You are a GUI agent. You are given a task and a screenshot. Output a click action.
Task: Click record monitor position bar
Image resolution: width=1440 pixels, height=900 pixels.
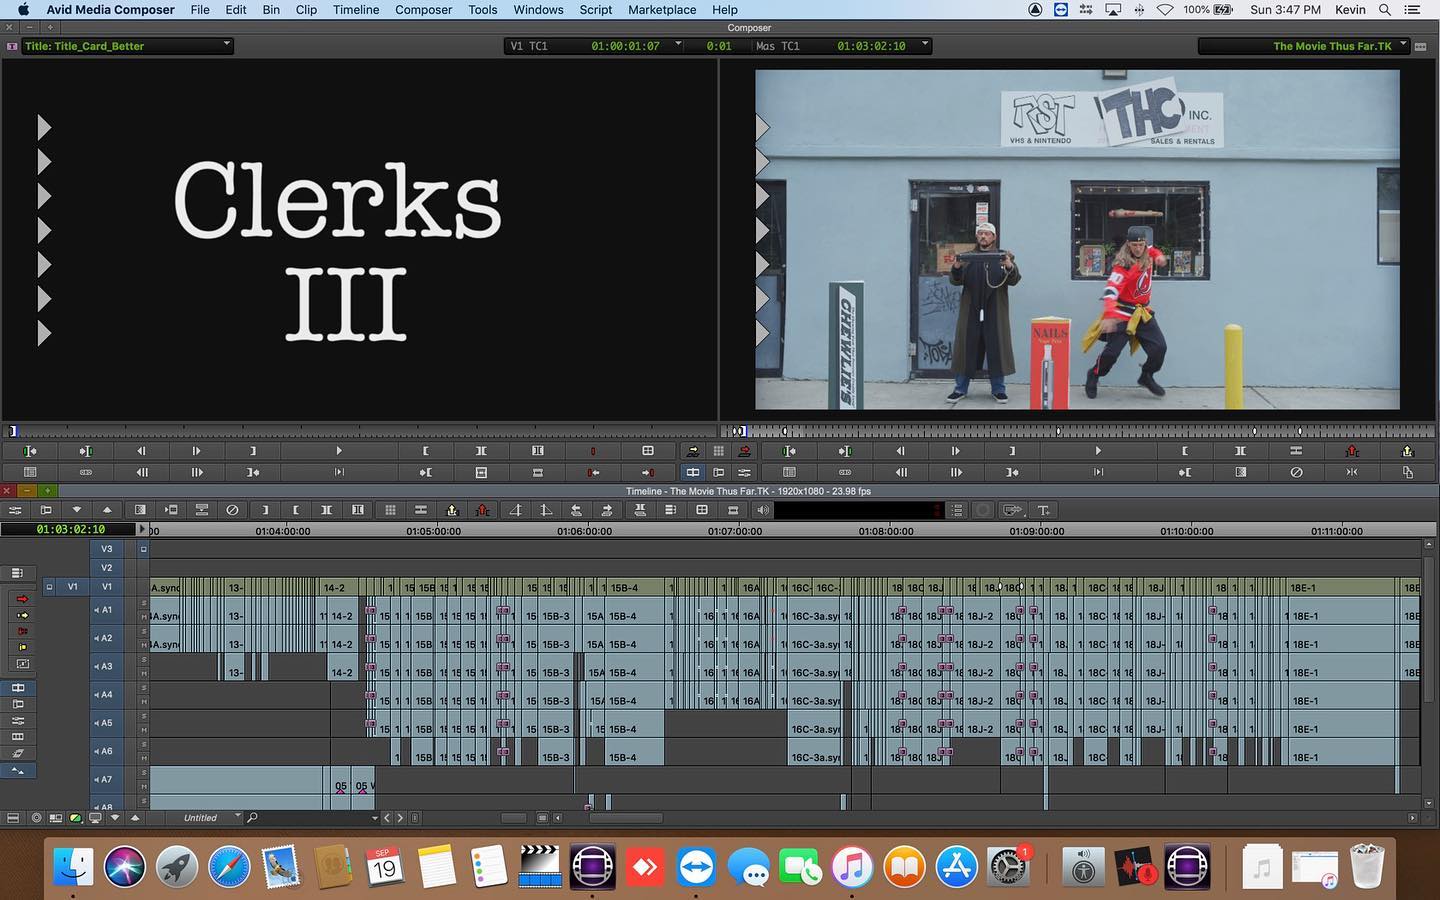click(1080, 431)
